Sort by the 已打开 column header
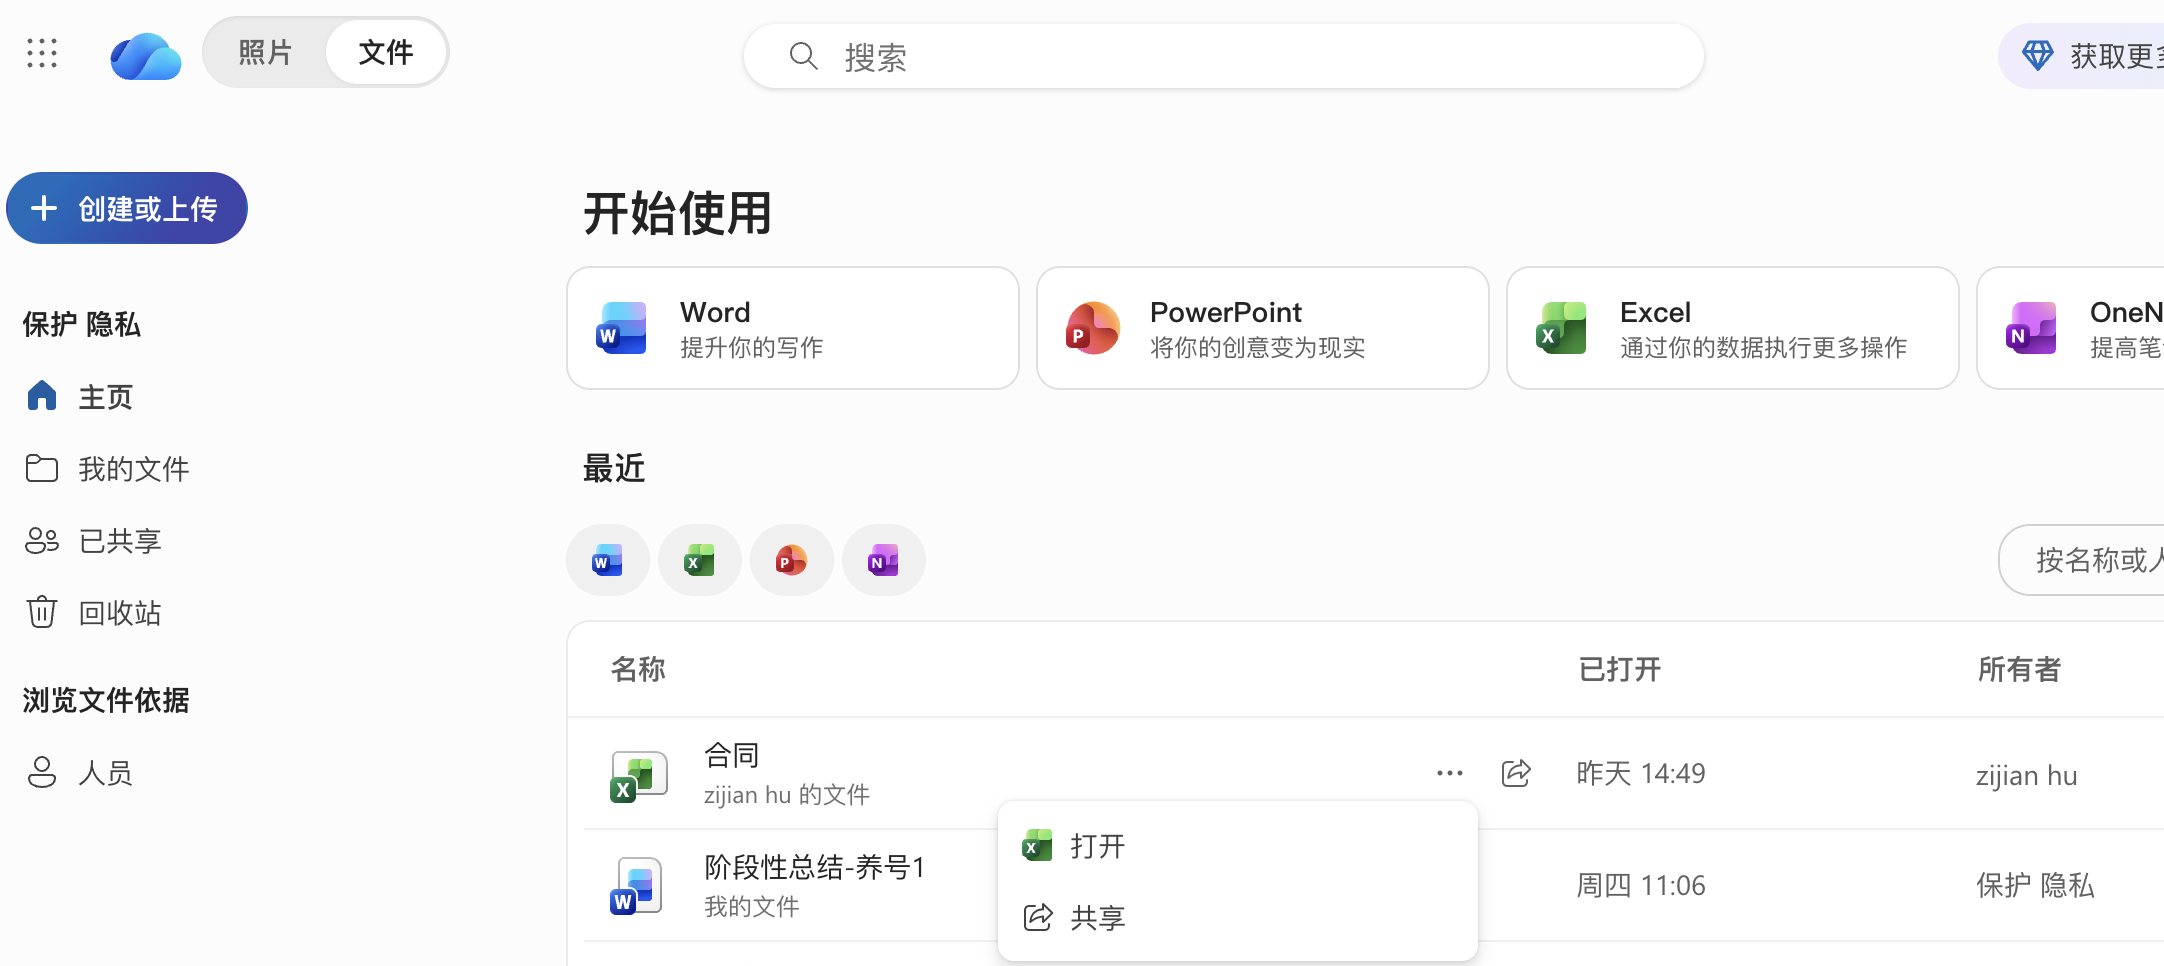The width and height of the screenshot is (2164, 966). (1619, 669)
